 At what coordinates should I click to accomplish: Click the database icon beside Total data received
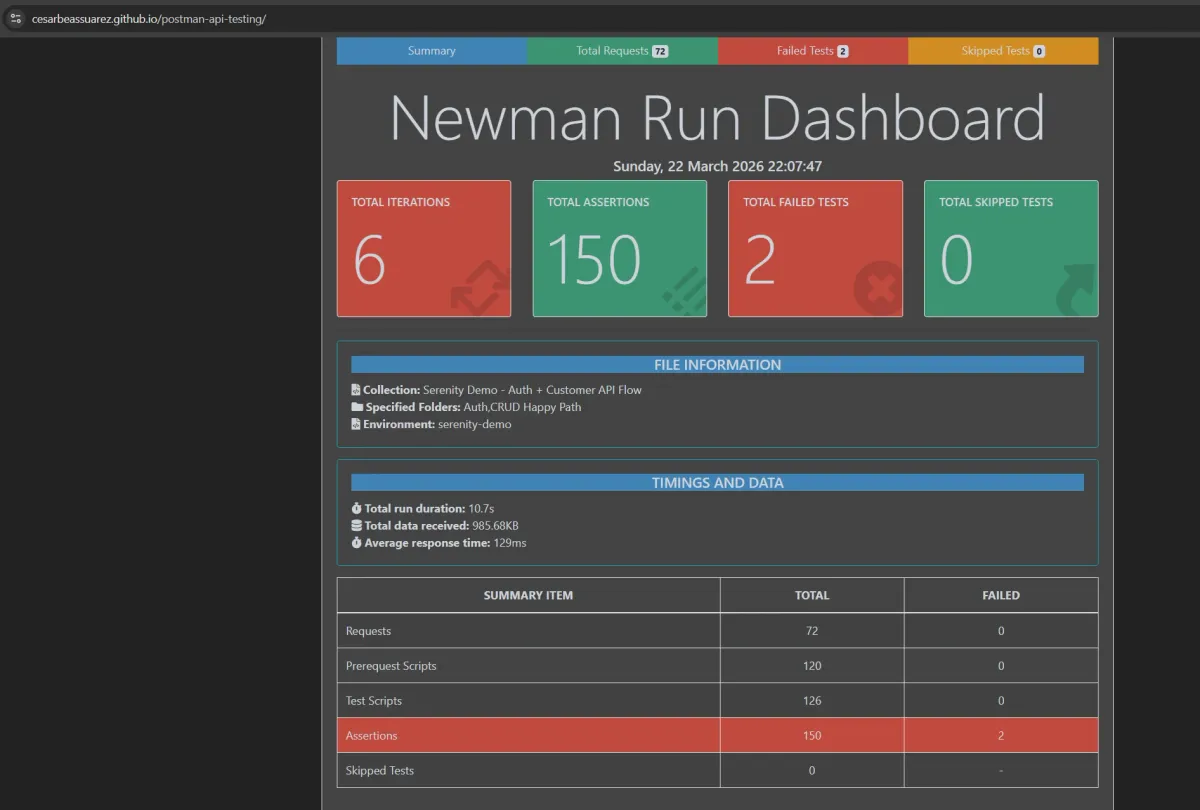pyautogui.click(x=356, y=525)
